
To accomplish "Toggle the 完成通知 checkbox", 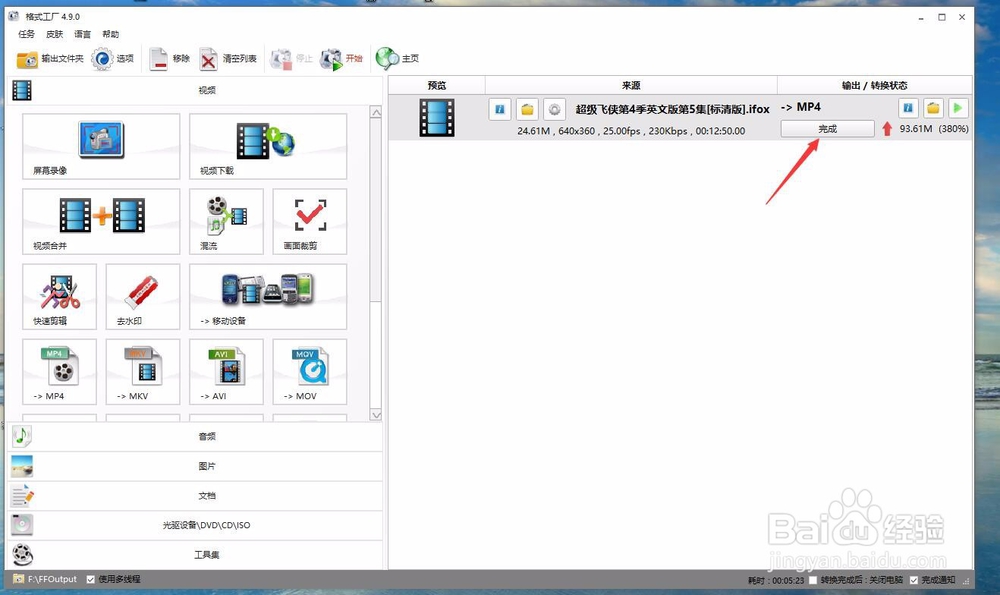I will [x=914, y=580].
